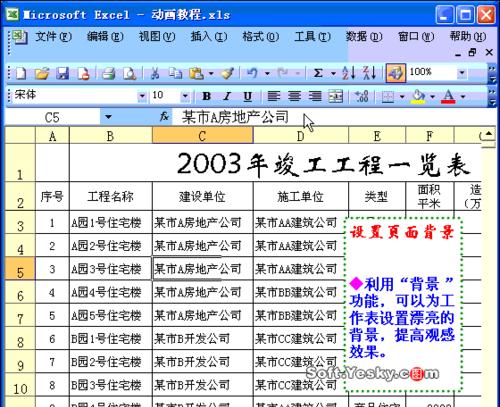Apply borders with the Borders icon

point(387,96)
